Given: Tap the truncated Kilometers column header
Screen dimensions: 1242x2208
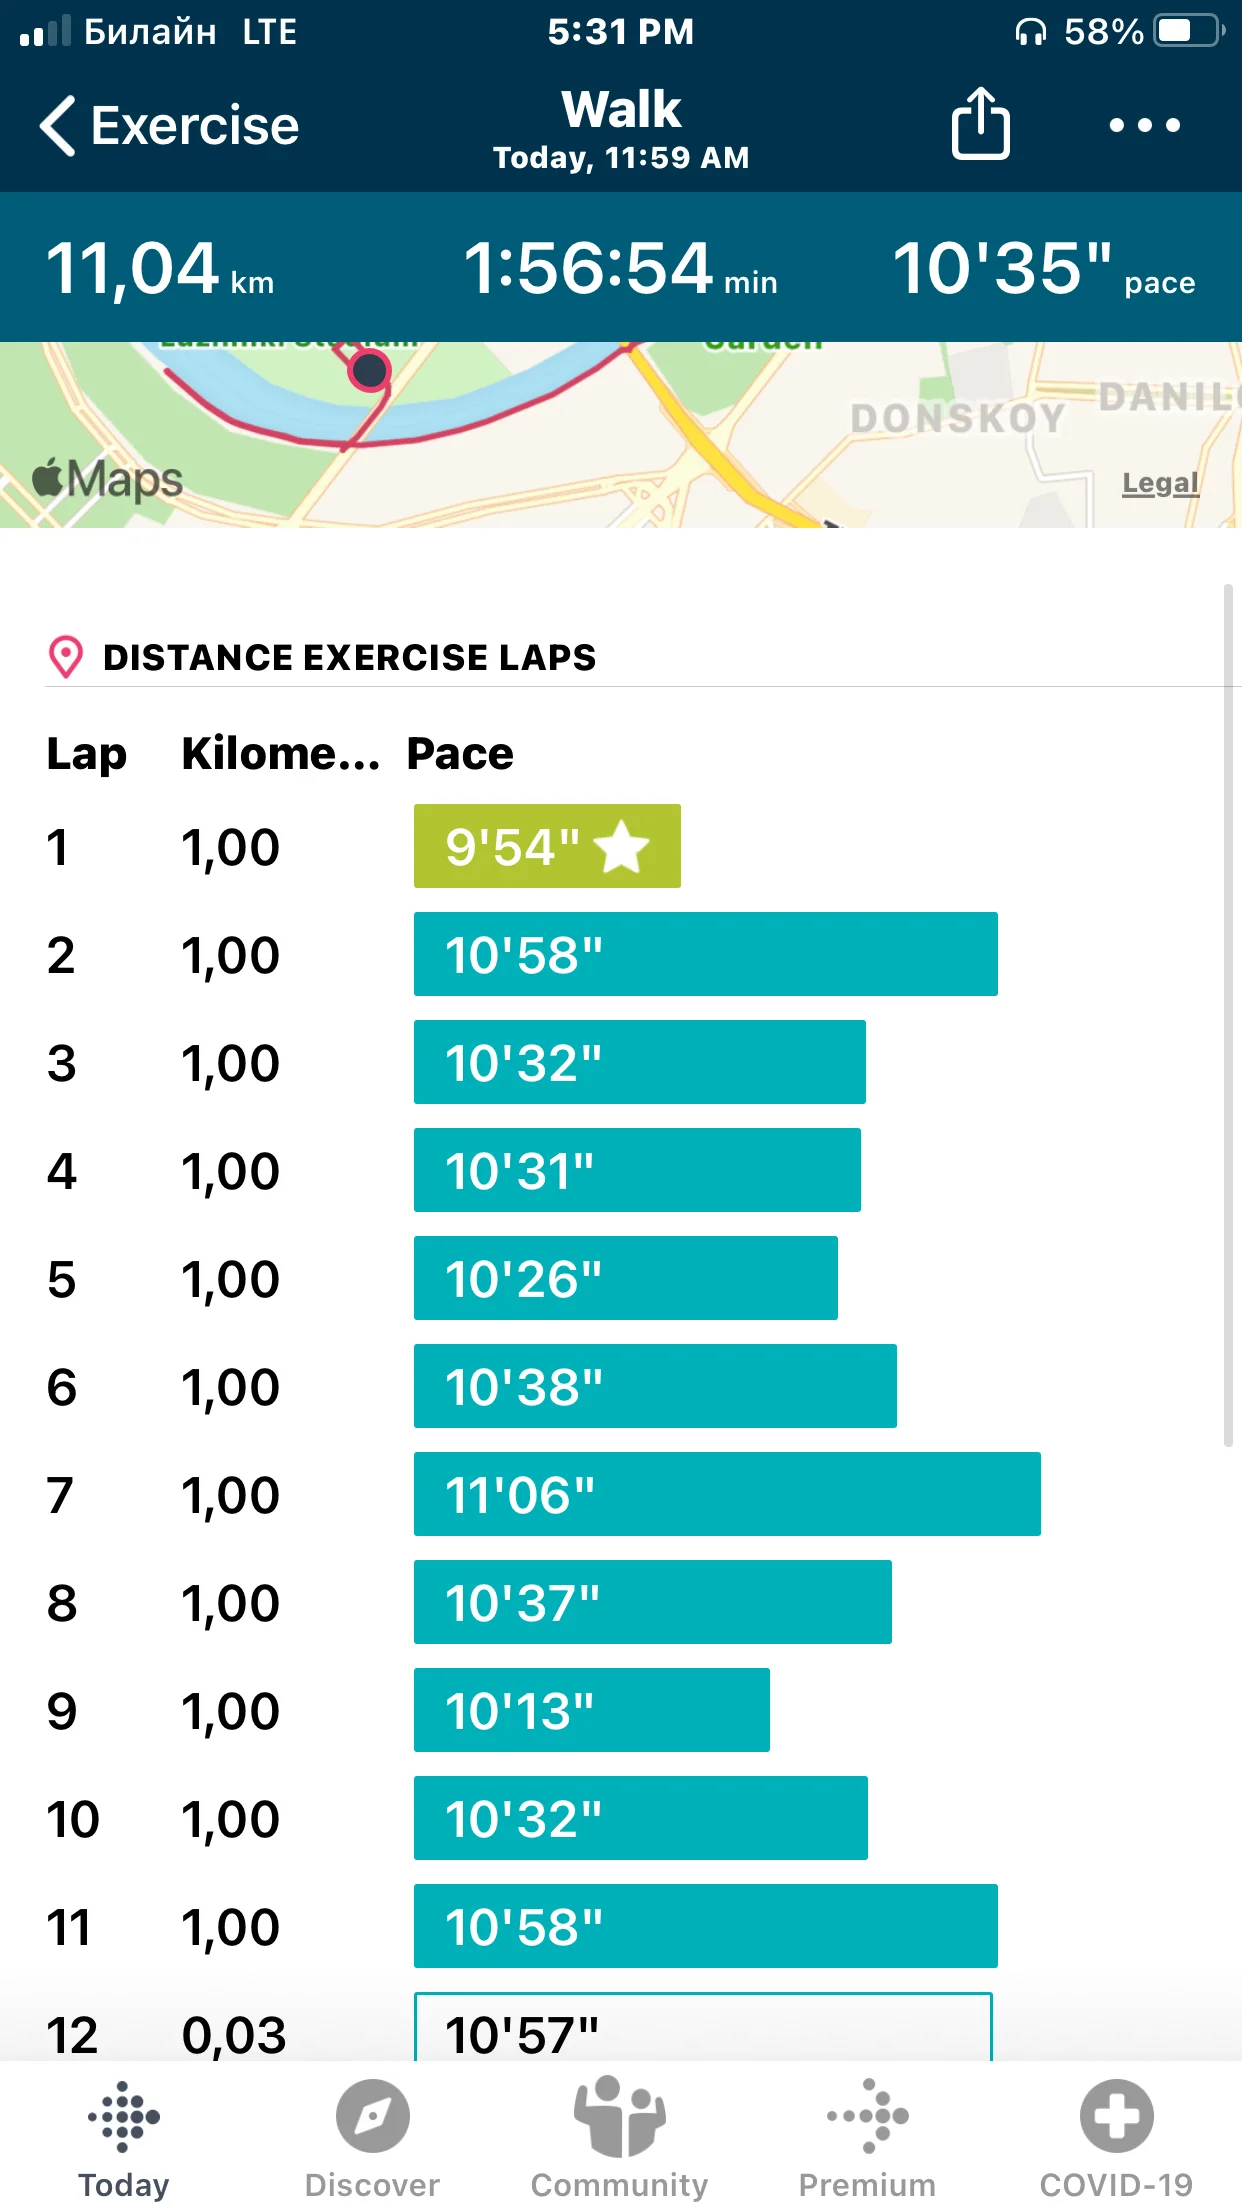Looking at the screenshot, I should point(280,754).
